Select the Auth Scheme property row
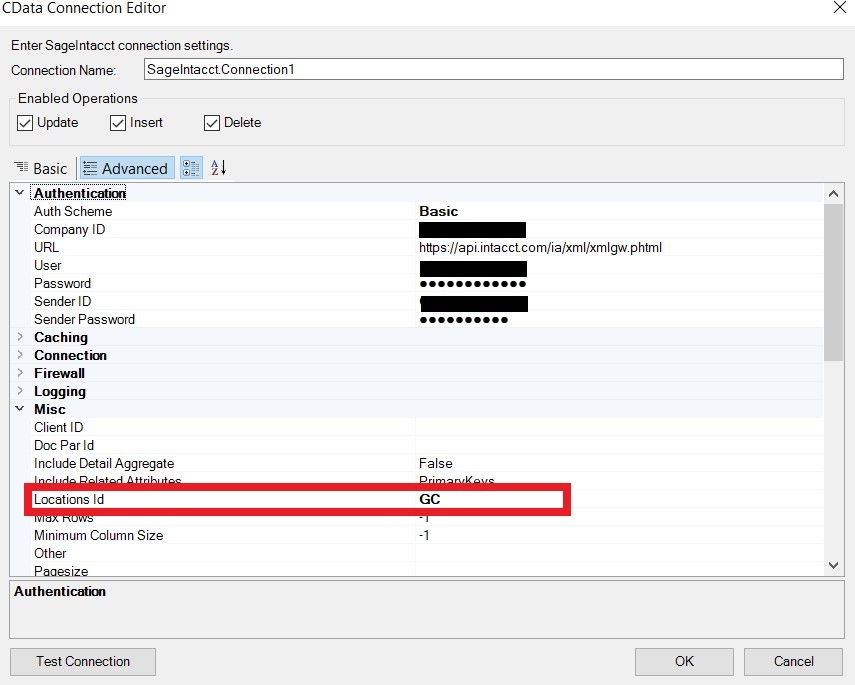Screen dimensions: 855x685 tap(428, 211)
